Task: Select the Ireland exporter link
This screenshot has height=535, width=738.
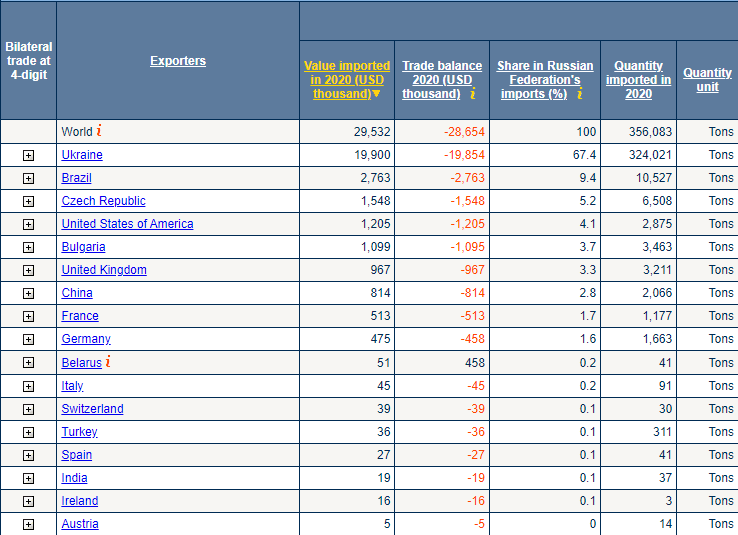Action: 80,501
